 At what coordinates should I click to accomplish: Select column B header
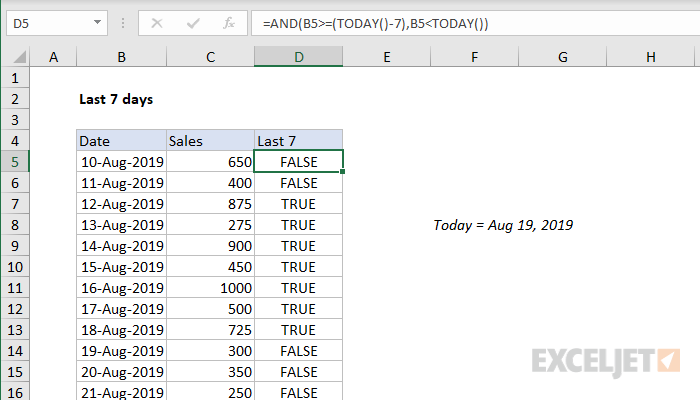pyautogui.click(x=121, y=57)
